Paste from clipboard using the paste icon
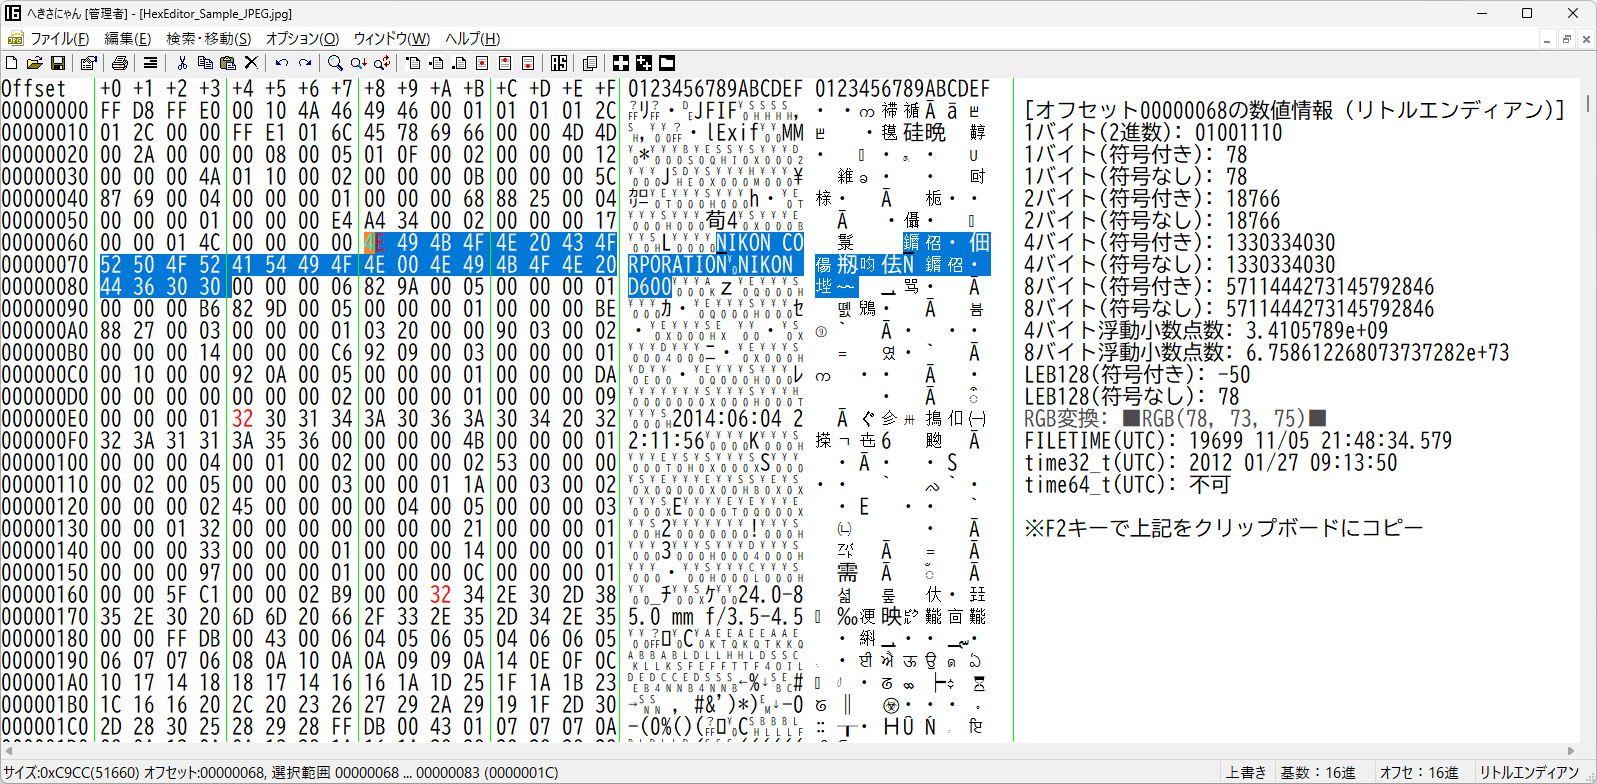Viewport: 1597px width, 784px height. coord(228,63)
